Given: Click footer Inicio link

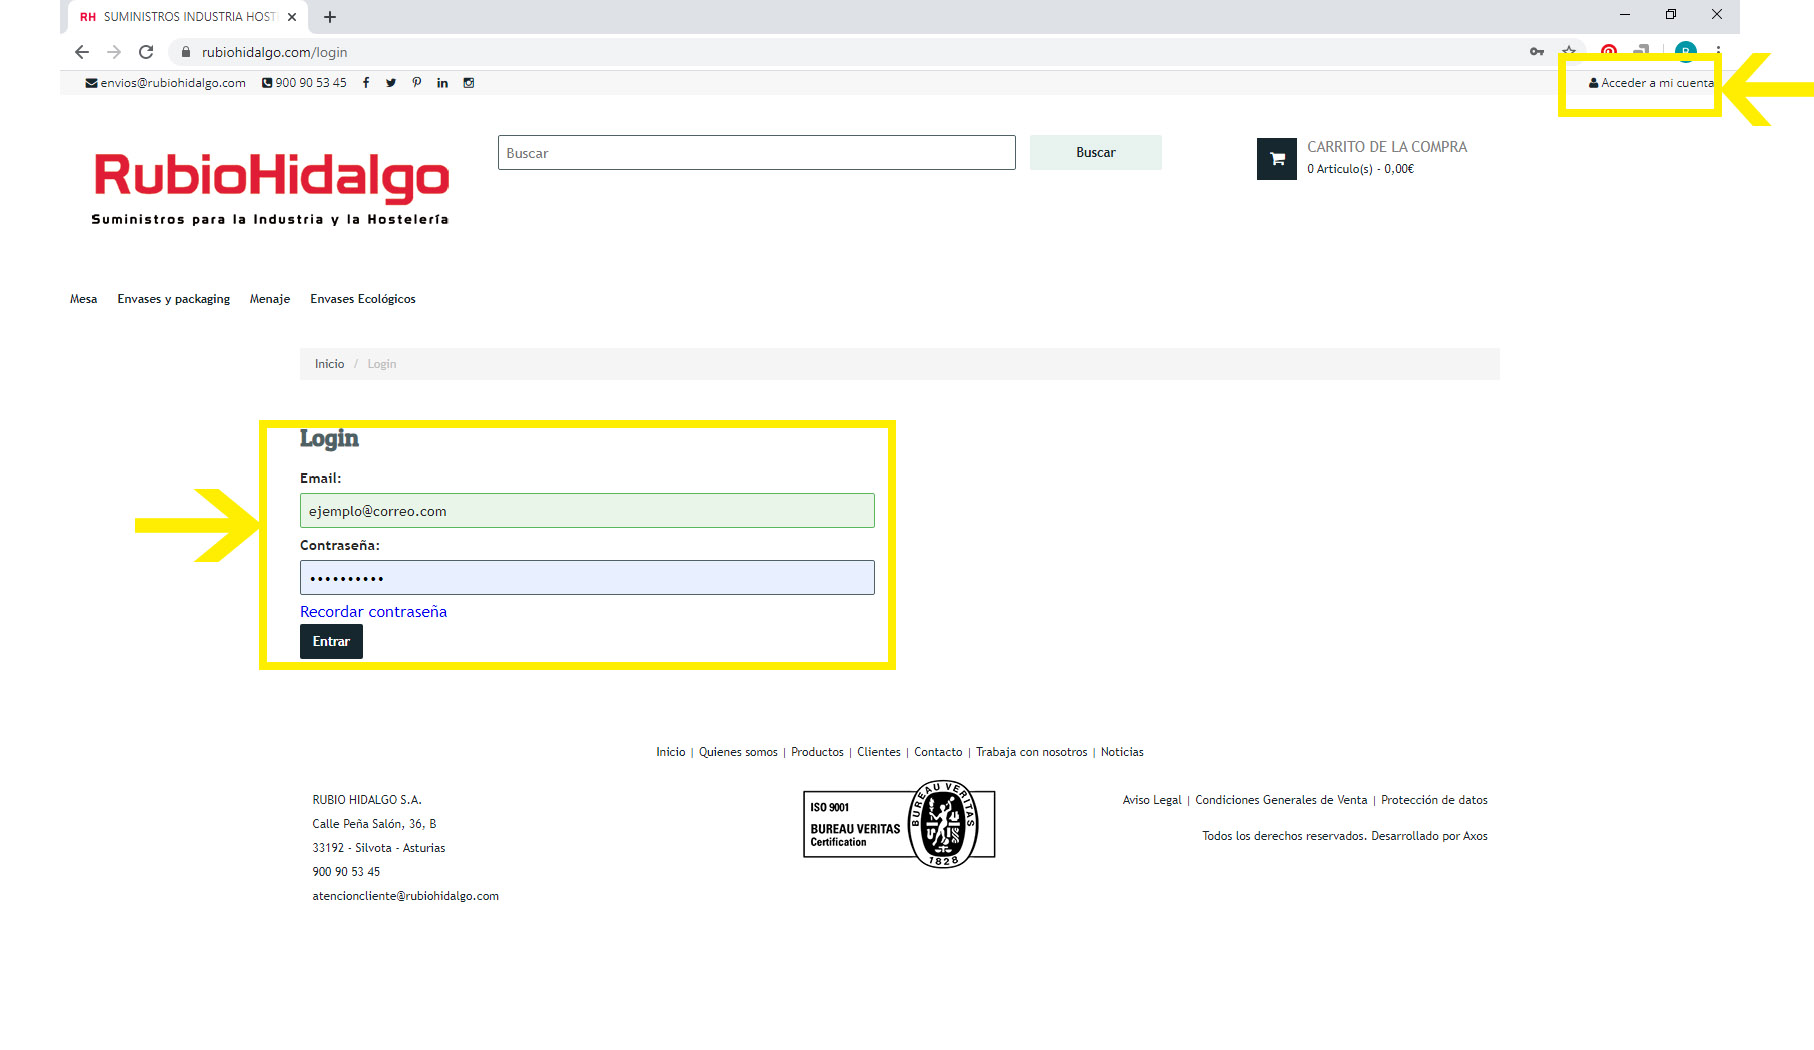Looking at the screenshot, I should click(671, 752).
